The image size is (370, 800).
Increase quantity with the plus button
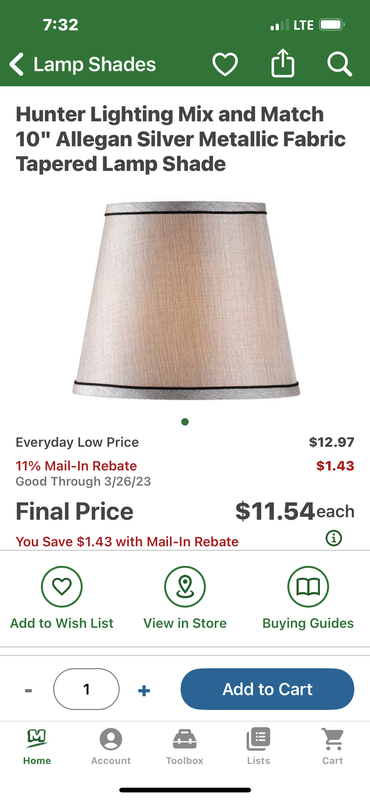pyautogui.click(x=144, y=690)
